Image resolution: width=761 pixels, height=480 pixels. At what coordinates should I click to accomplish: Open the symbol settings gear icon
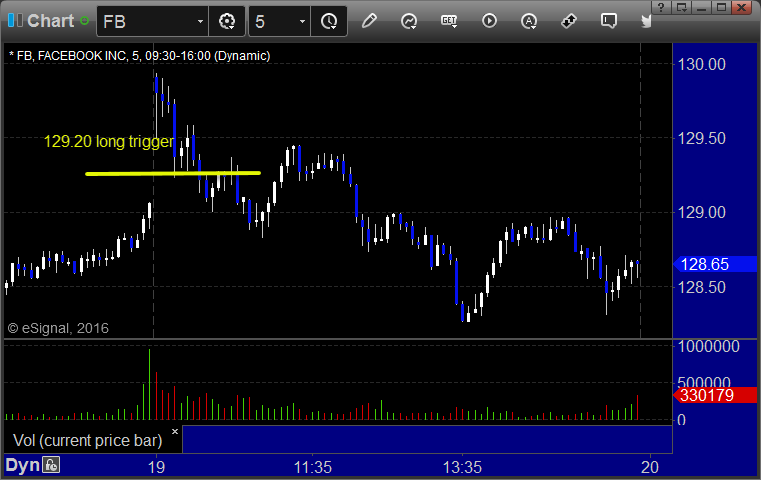pos(227,21)
